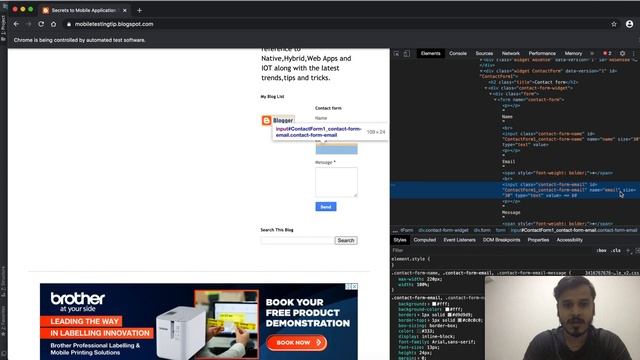640x360 pixels.
Task: Switch to the Console panel tab
Action: (458, 53)
